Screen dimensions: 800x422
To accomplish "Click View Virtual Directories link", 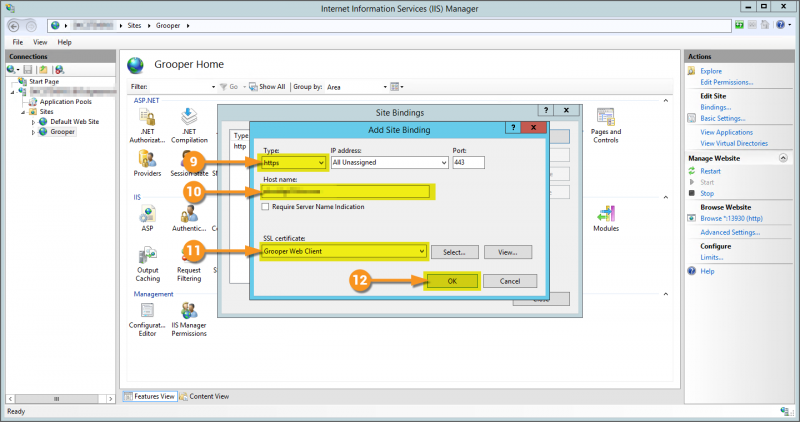I will pos(734,143).
